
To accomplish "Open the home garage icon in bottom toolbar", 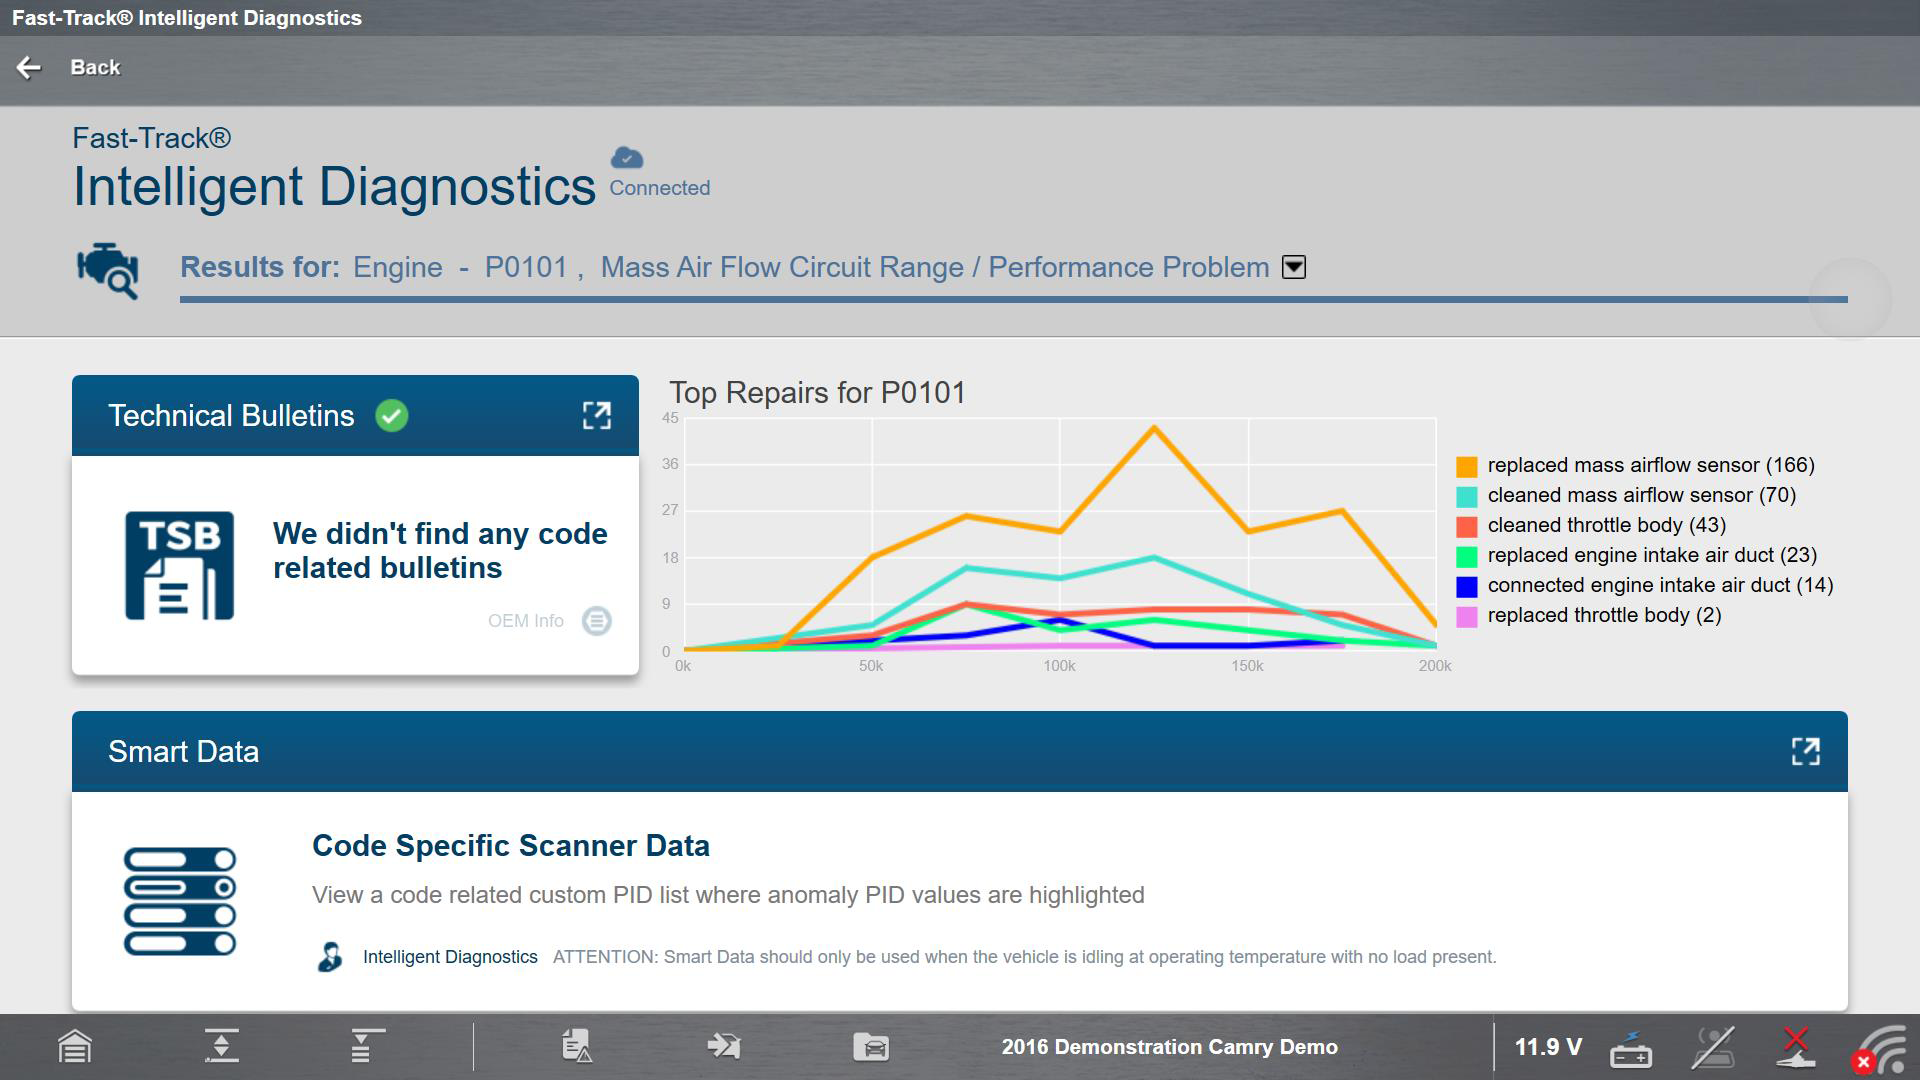I will coord(75,1047).
